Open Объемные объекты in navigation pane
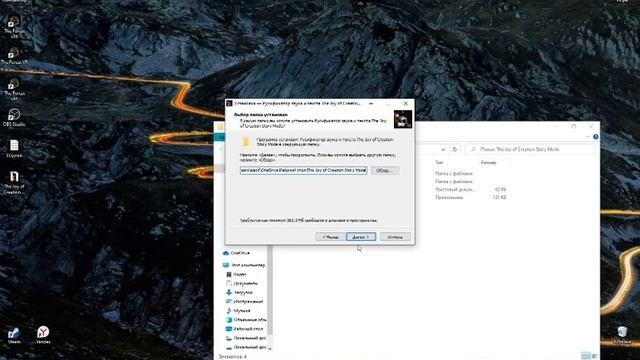 click(249, 320)
